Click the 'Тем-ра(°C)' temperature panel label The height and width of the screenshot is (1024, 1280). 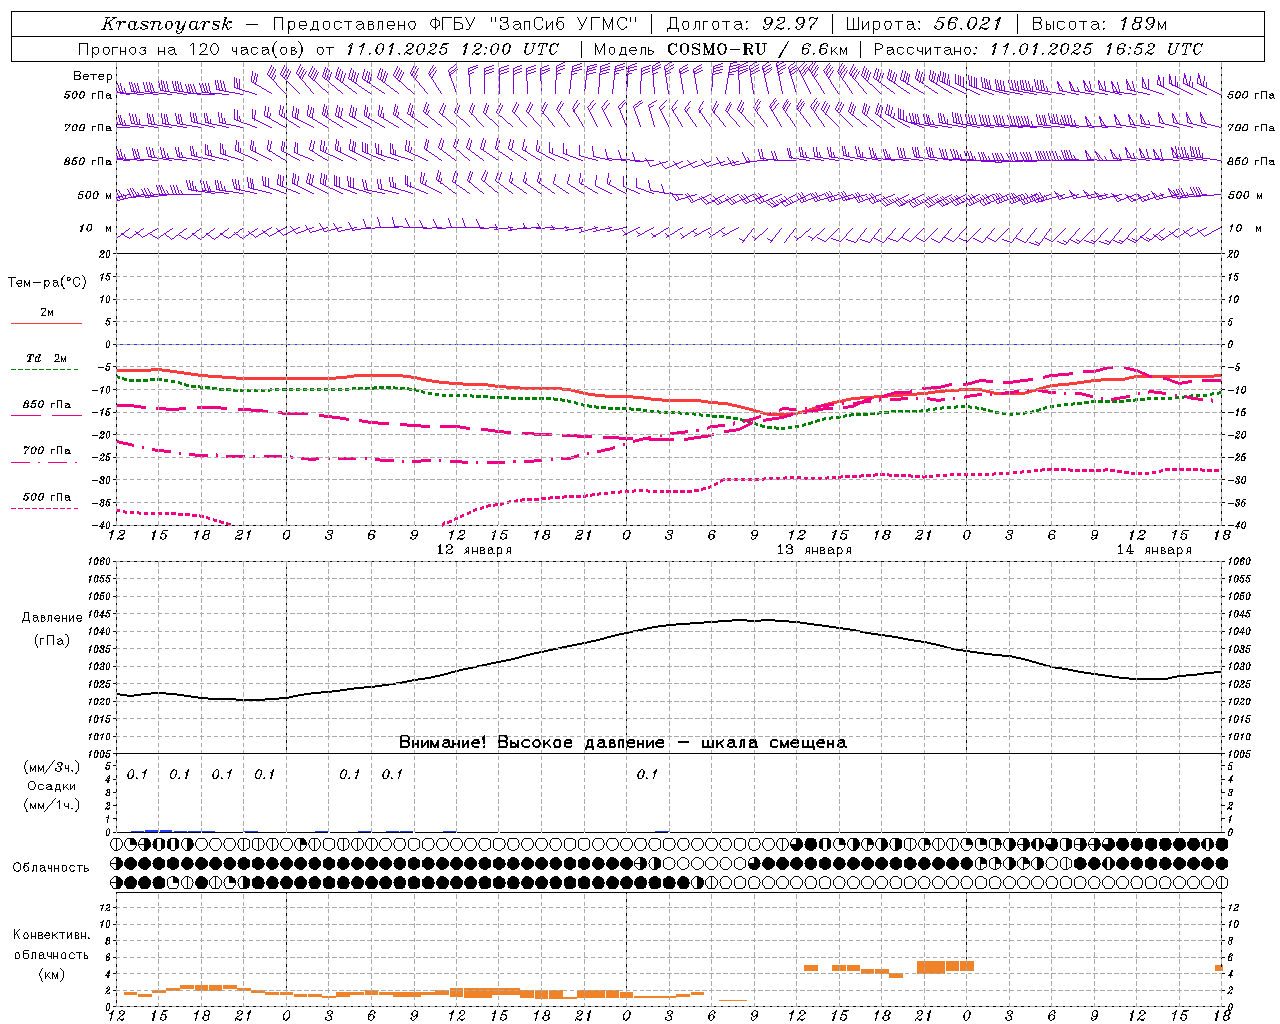47,283
